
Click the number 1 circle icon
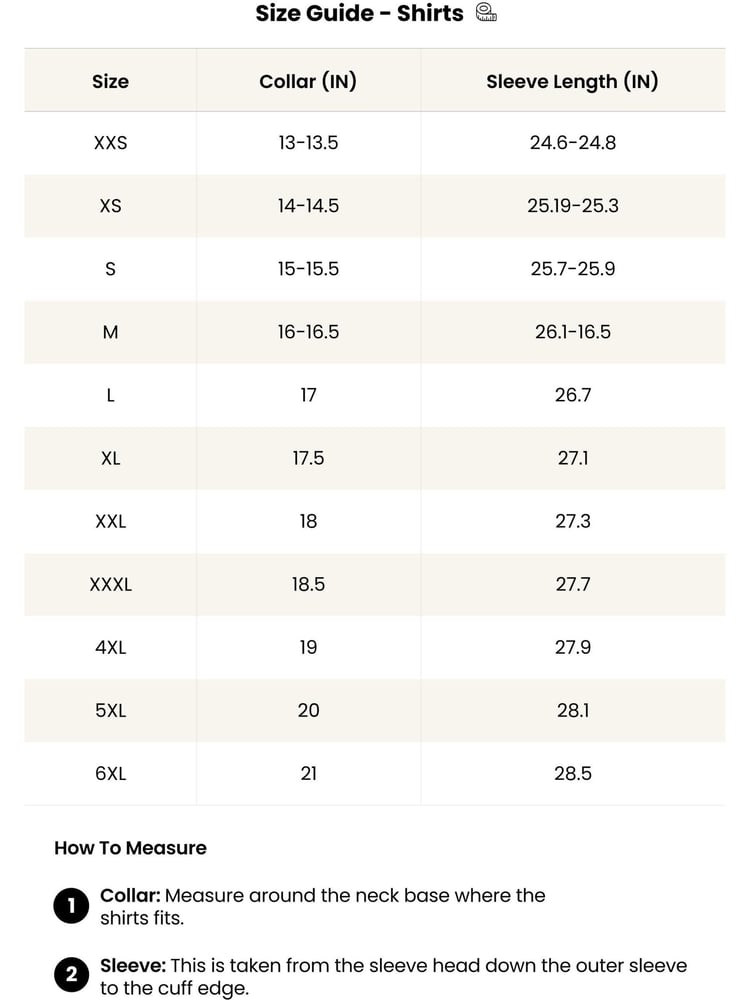click(71, 906)
